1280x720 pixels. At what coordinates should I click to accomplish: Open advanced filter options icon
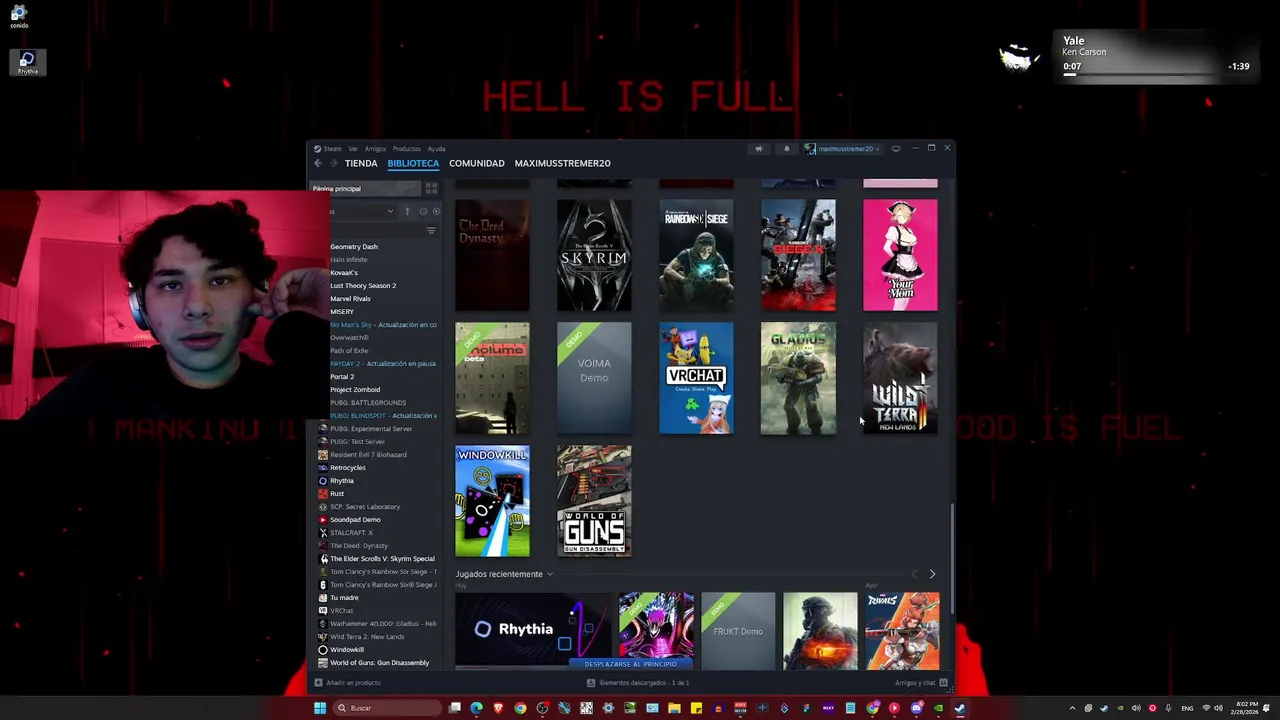(x=431, y=231)
